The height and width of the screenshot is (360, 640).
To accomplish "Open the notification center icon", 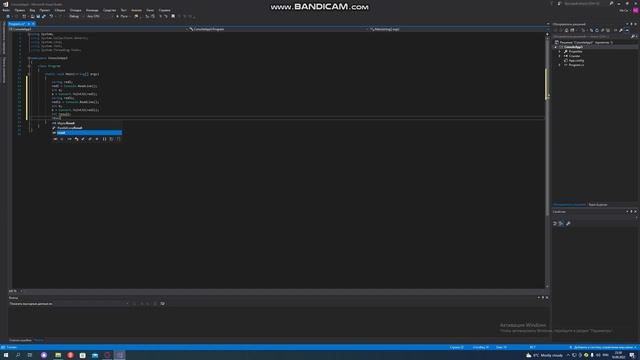I will pos(632,356).
